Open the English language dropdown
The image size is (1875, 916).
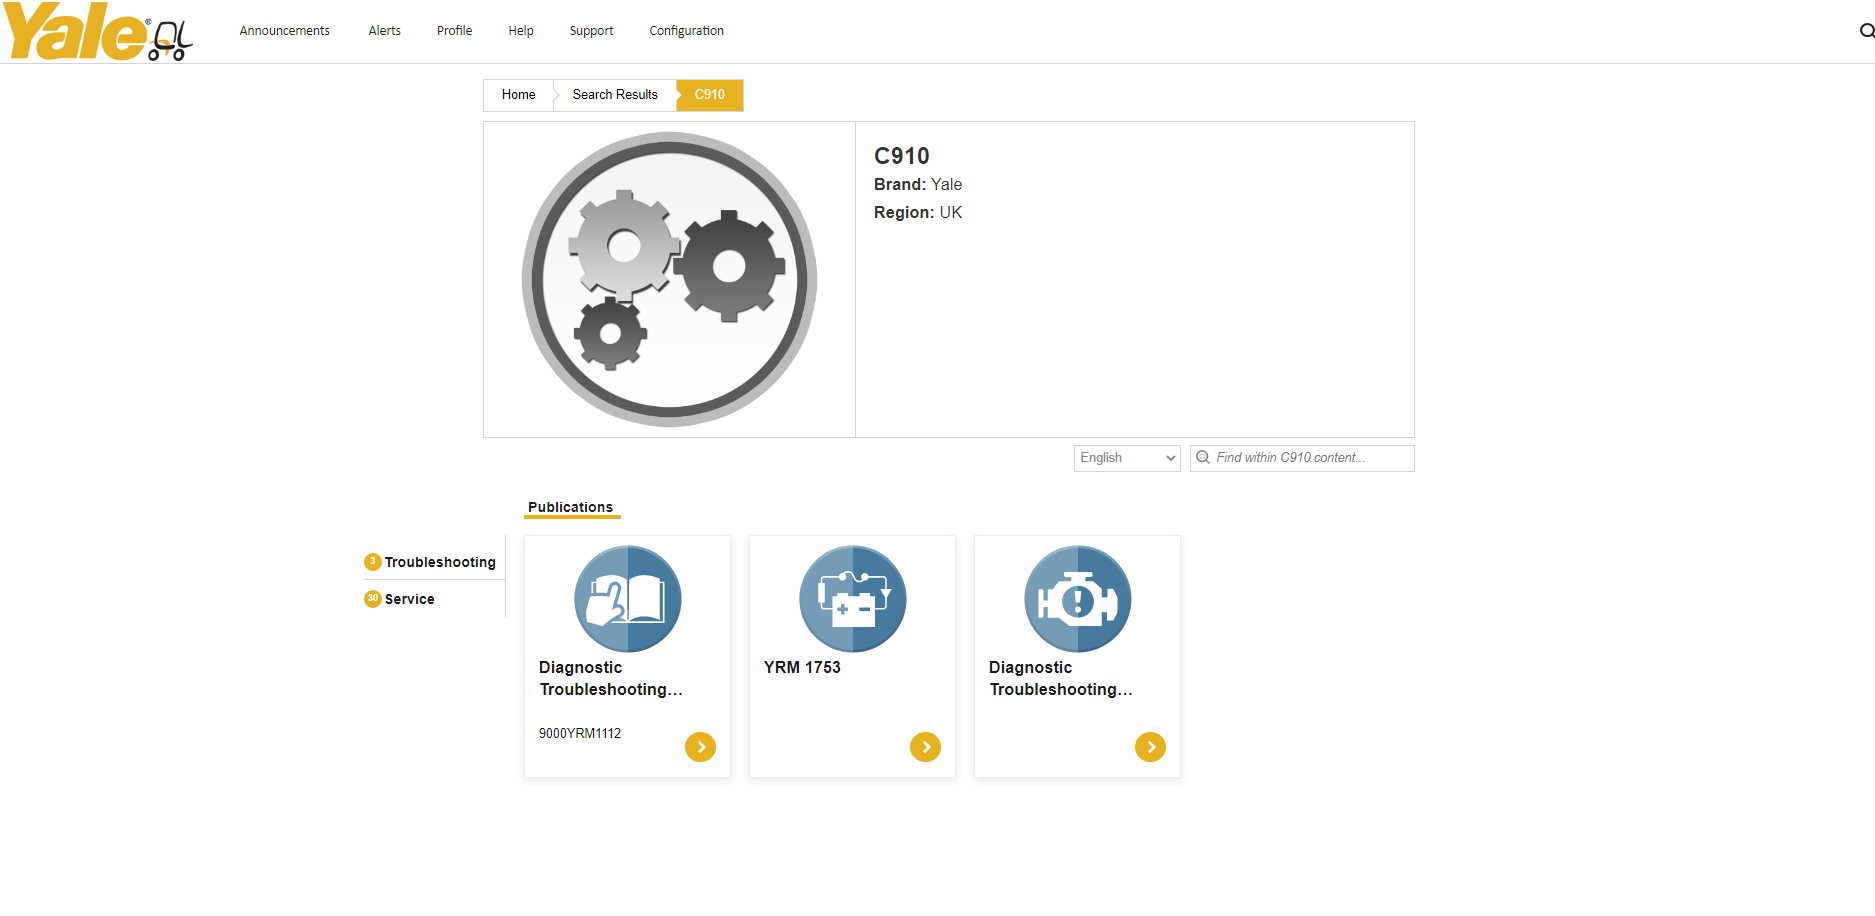(1126, 457)
